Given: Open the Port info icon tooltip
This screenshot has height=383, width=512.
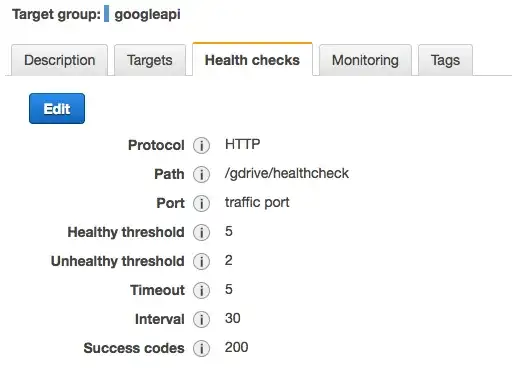Looking at the screenshot, I should 201,203.
